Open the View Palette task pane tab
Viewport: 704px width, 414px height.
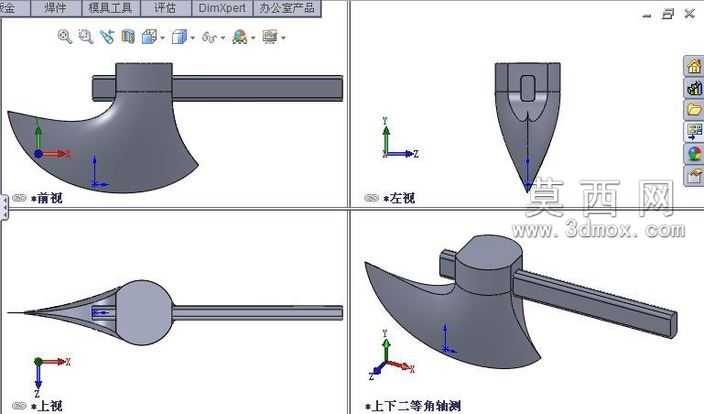[694, 132]
